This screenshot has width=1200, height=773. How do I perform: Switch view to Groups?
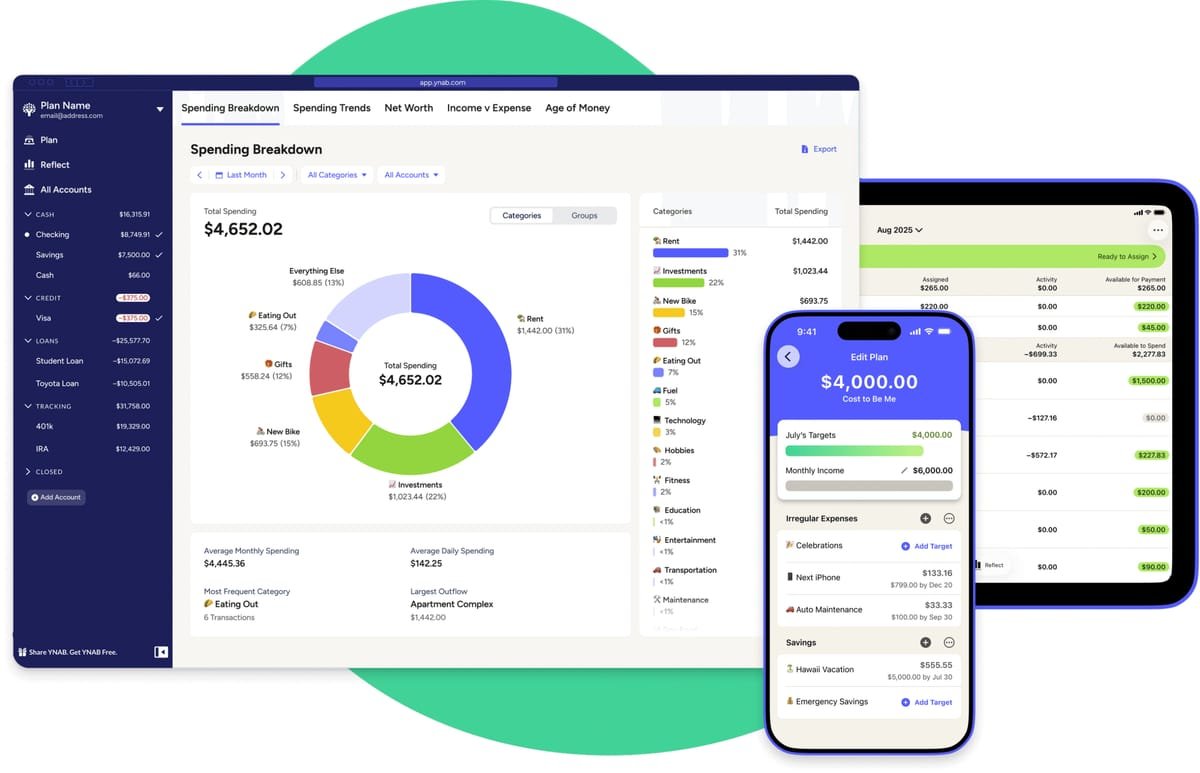click(584, 215)
